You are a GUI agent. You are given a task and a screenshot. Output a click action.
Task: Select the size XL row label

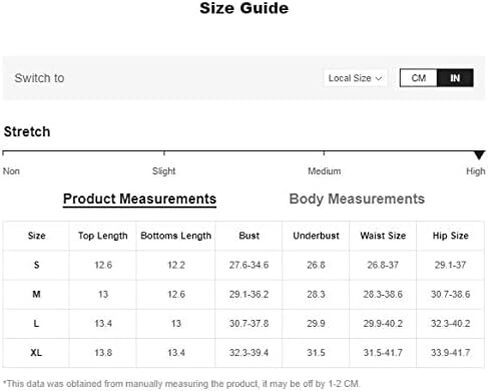coord(36,353)
